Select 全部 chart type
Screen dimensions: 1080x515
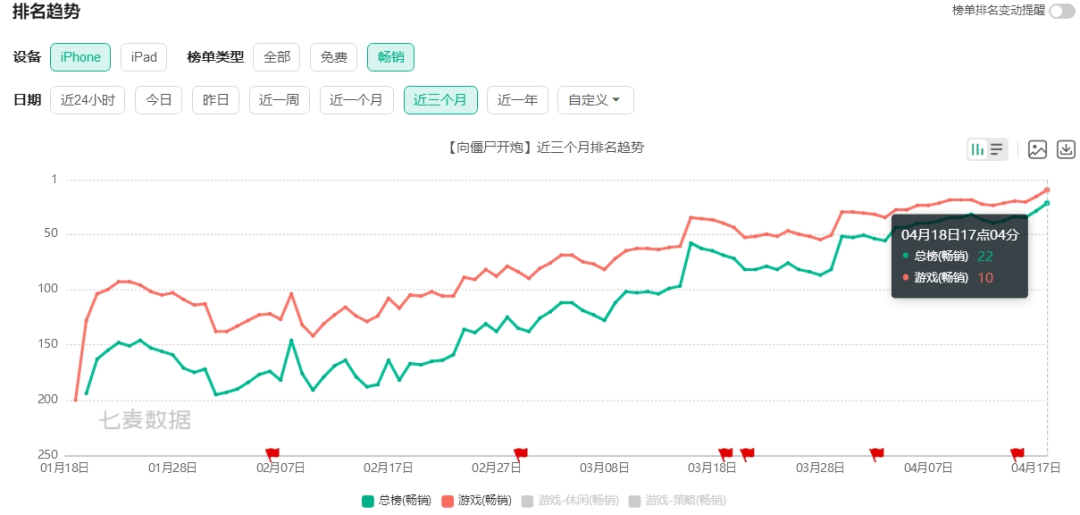tap(277, 57)
